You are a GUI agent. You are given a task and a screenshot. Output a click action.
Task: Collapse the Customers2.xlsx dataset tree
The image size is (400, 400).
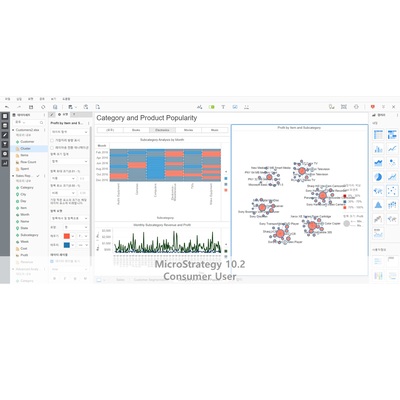[13, 130]
